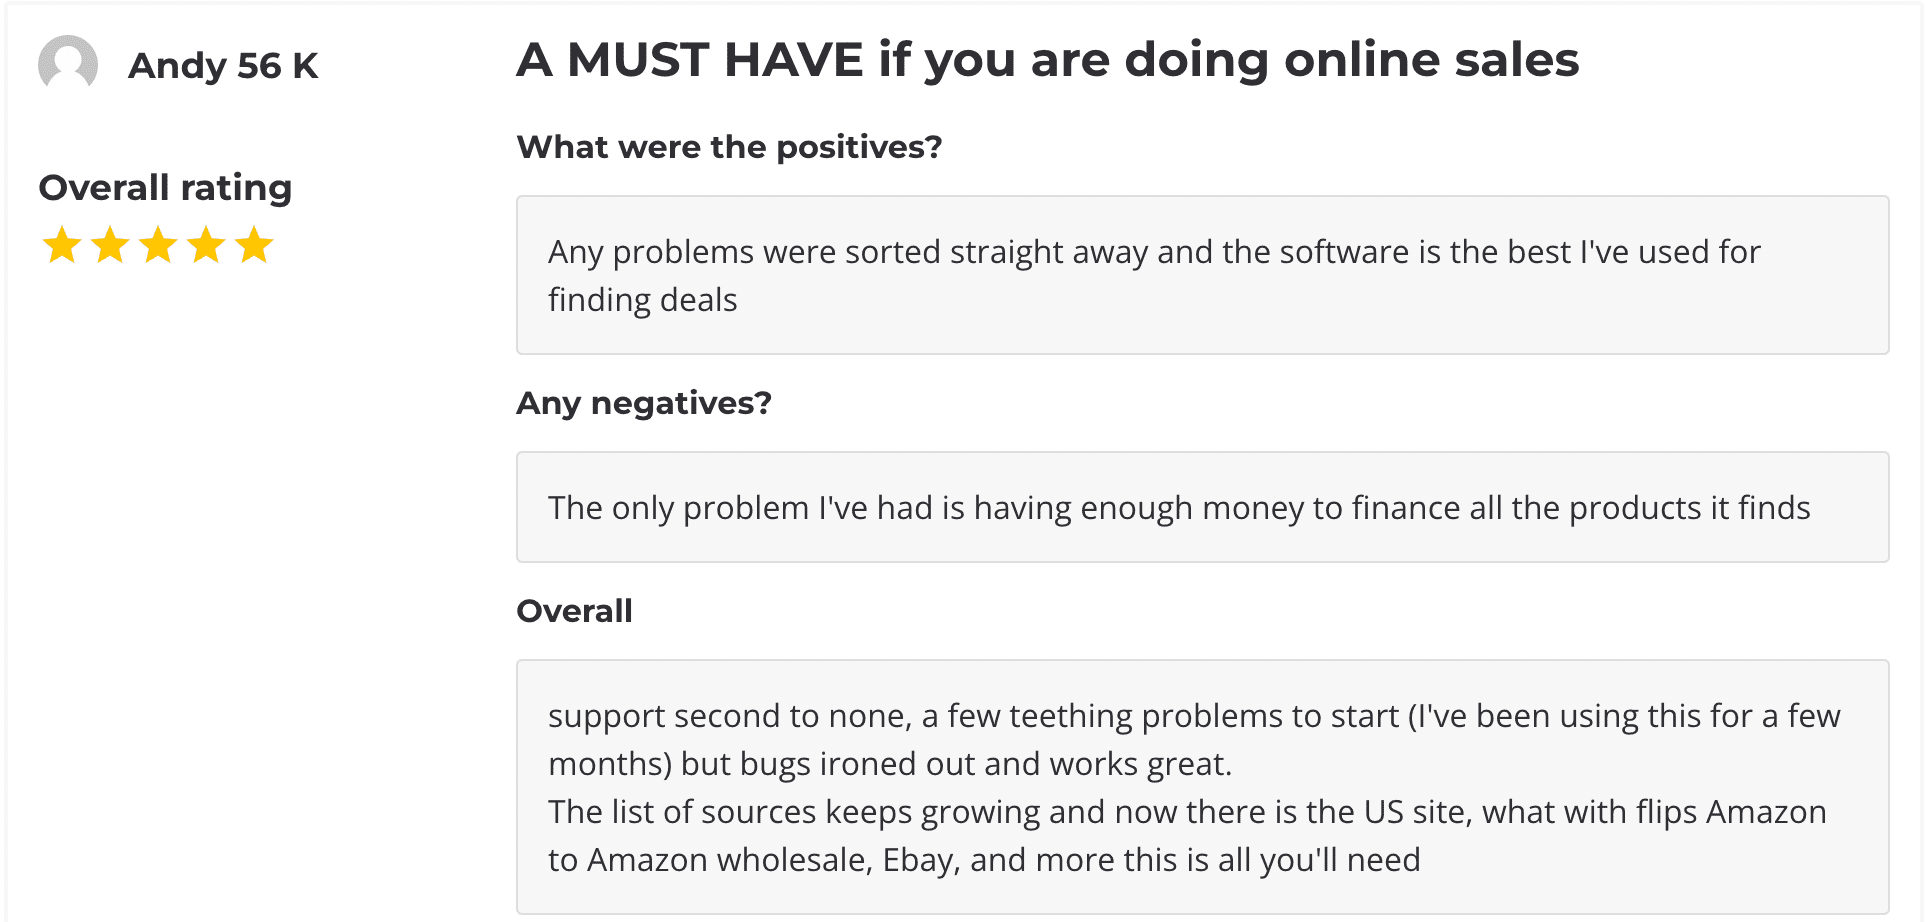Screen dimensions: 1926x922
Task: Click the fifth rating star
Action: coord(254,245)
